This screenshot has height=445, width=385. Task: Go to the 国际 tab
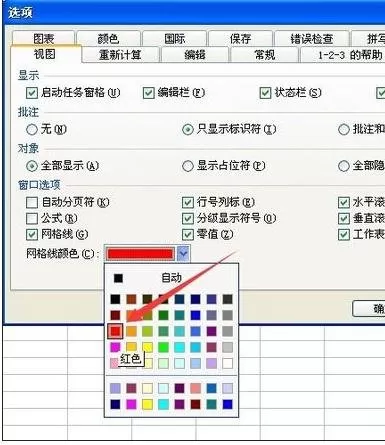click(174, 38)
